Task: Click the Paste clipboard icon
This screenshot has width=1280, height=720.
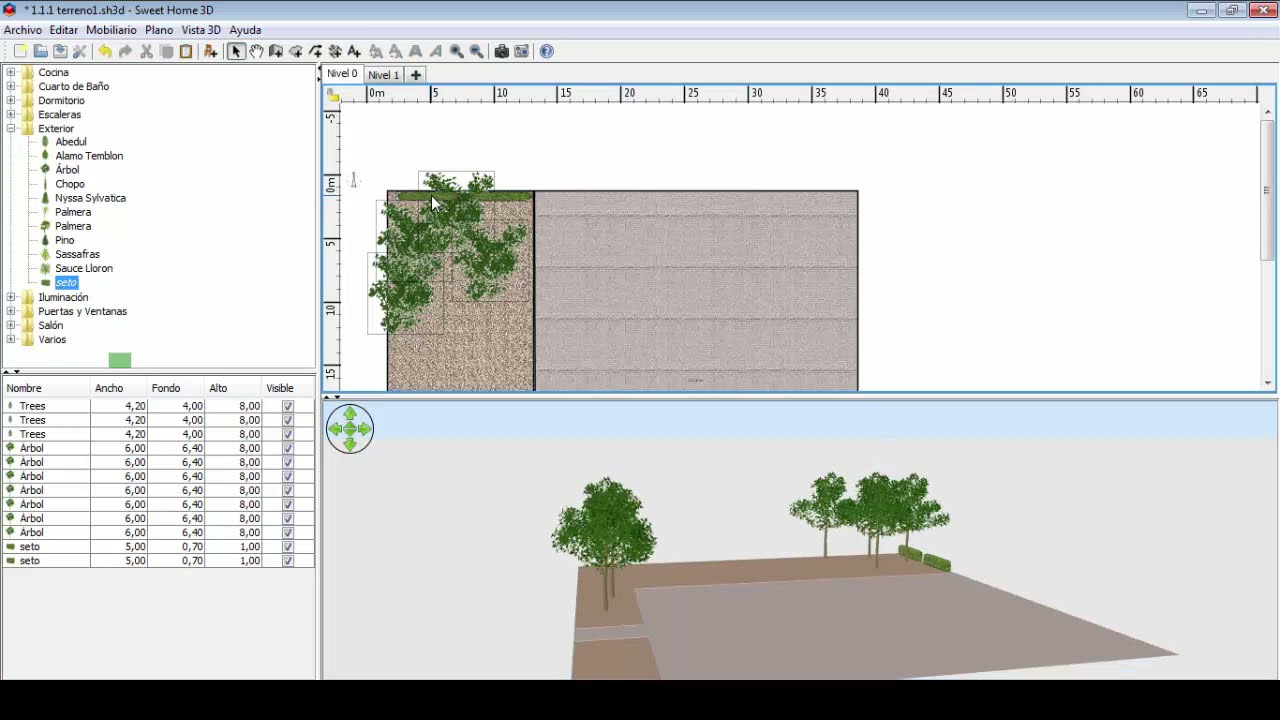Action: pyautogui.click(x=186, y=51)
